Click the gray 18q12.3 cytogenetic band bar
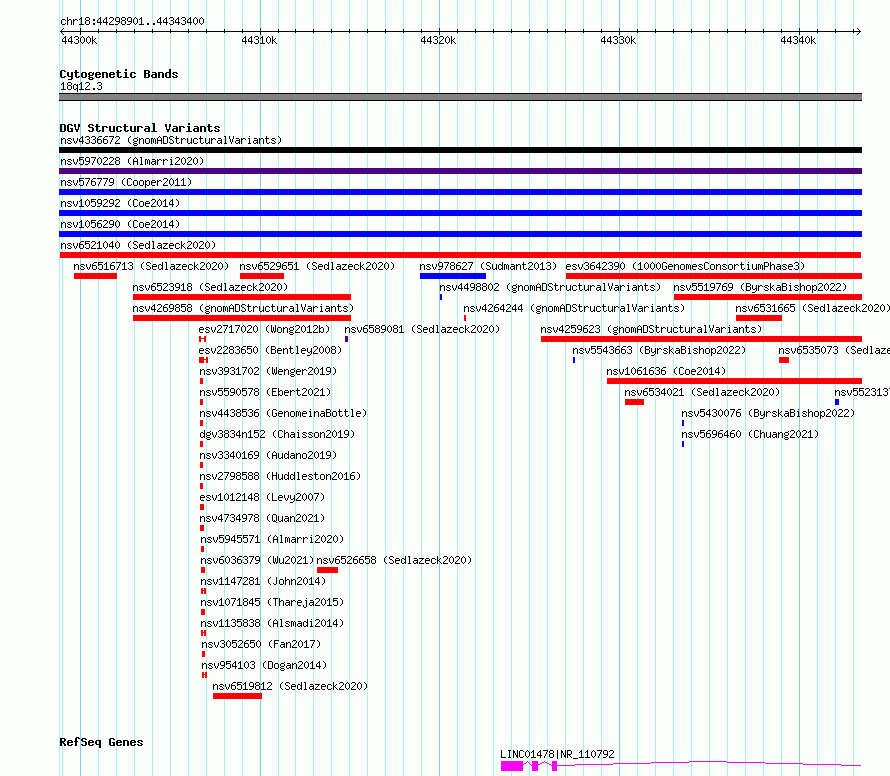Viewport: 890px width, 776px height. (460, 97)
